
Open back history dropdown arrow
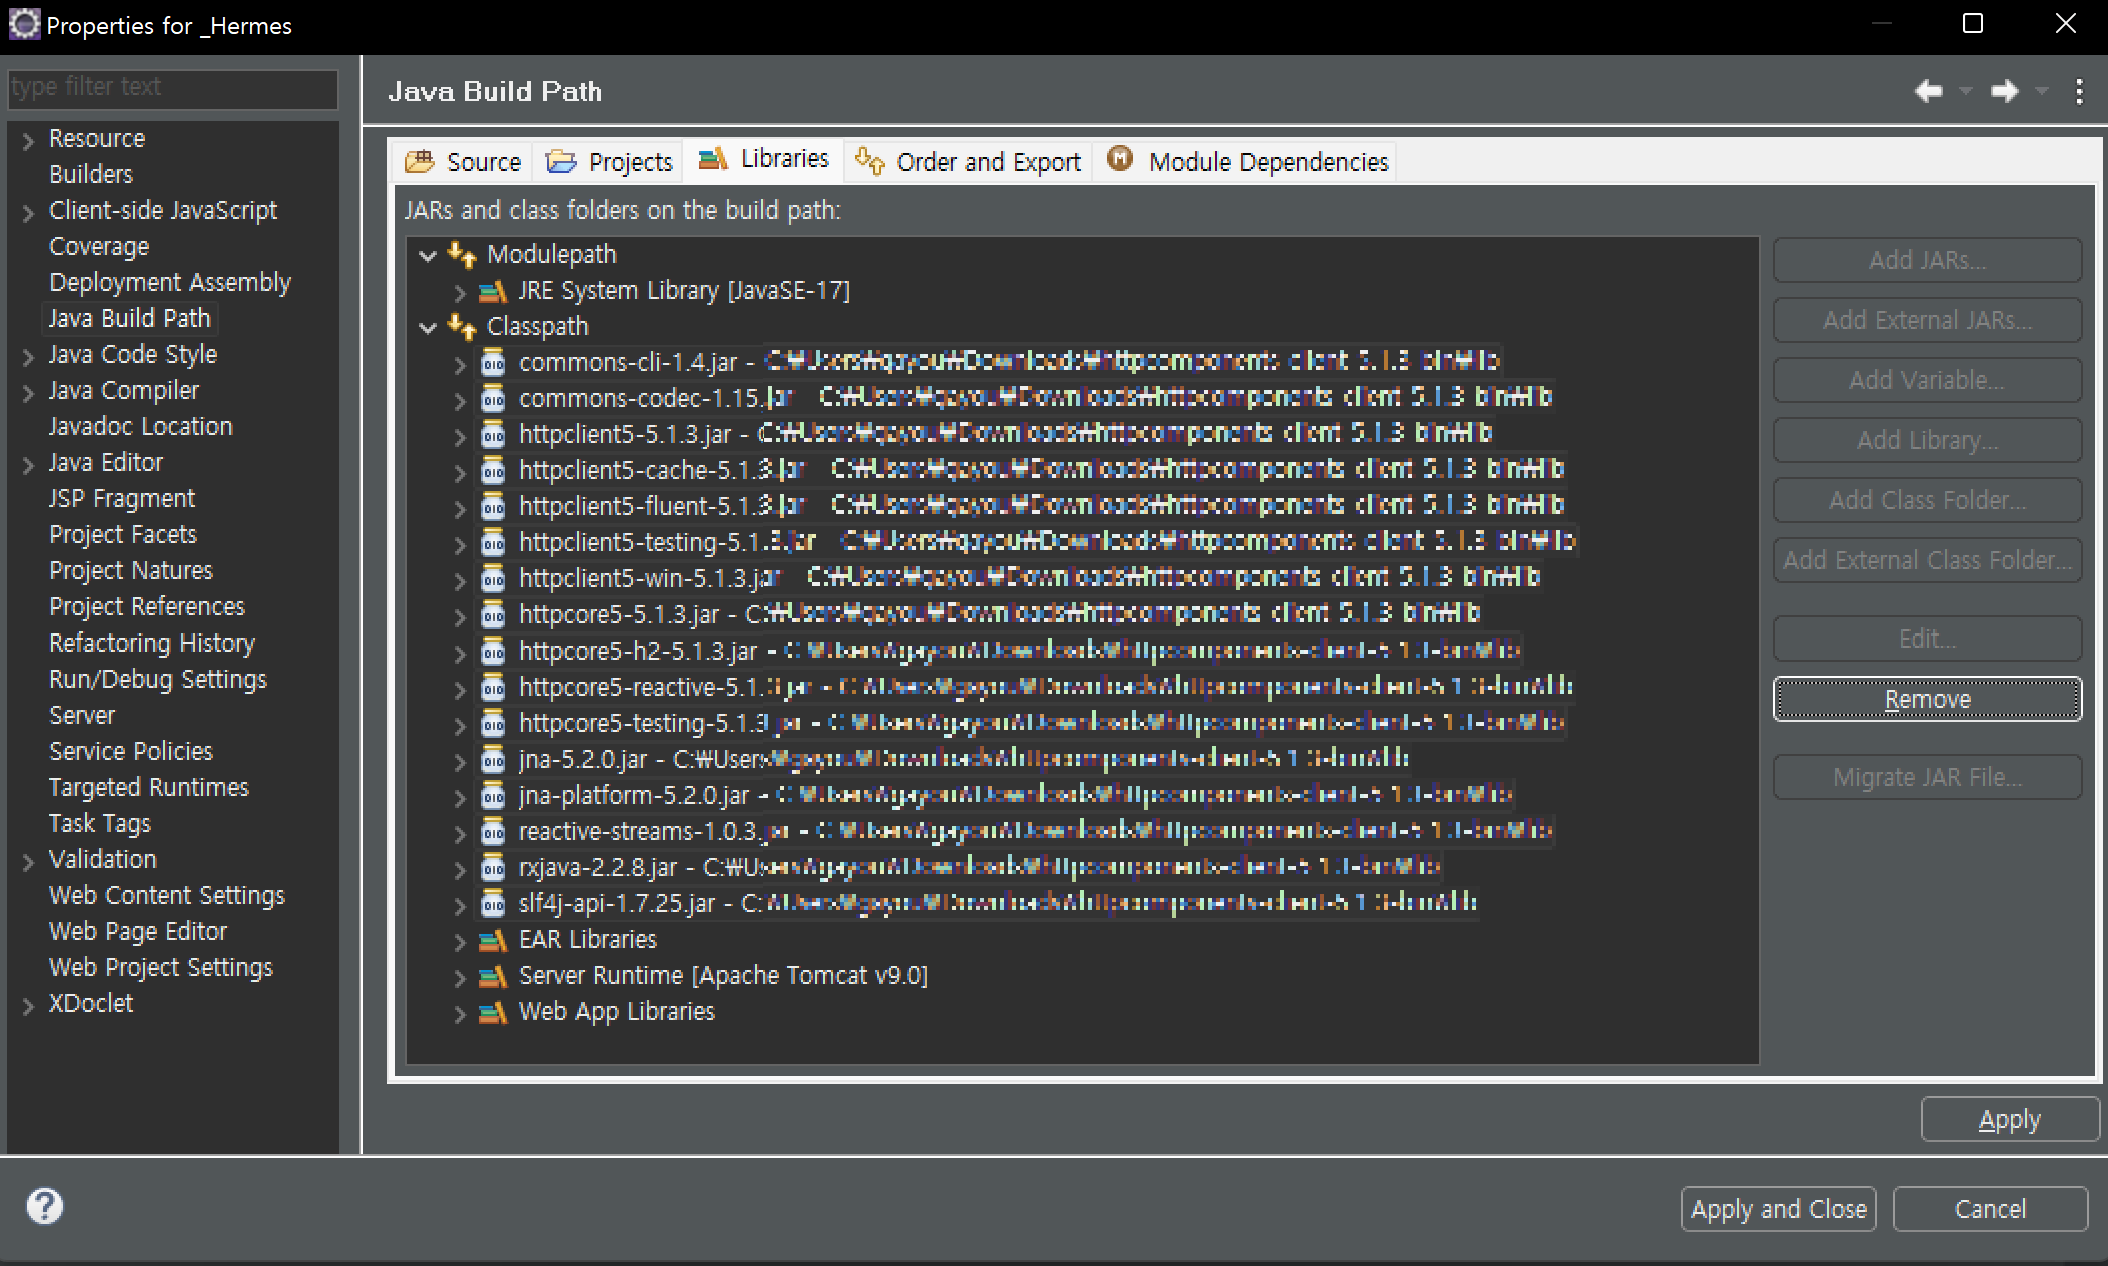point(1966,91)
